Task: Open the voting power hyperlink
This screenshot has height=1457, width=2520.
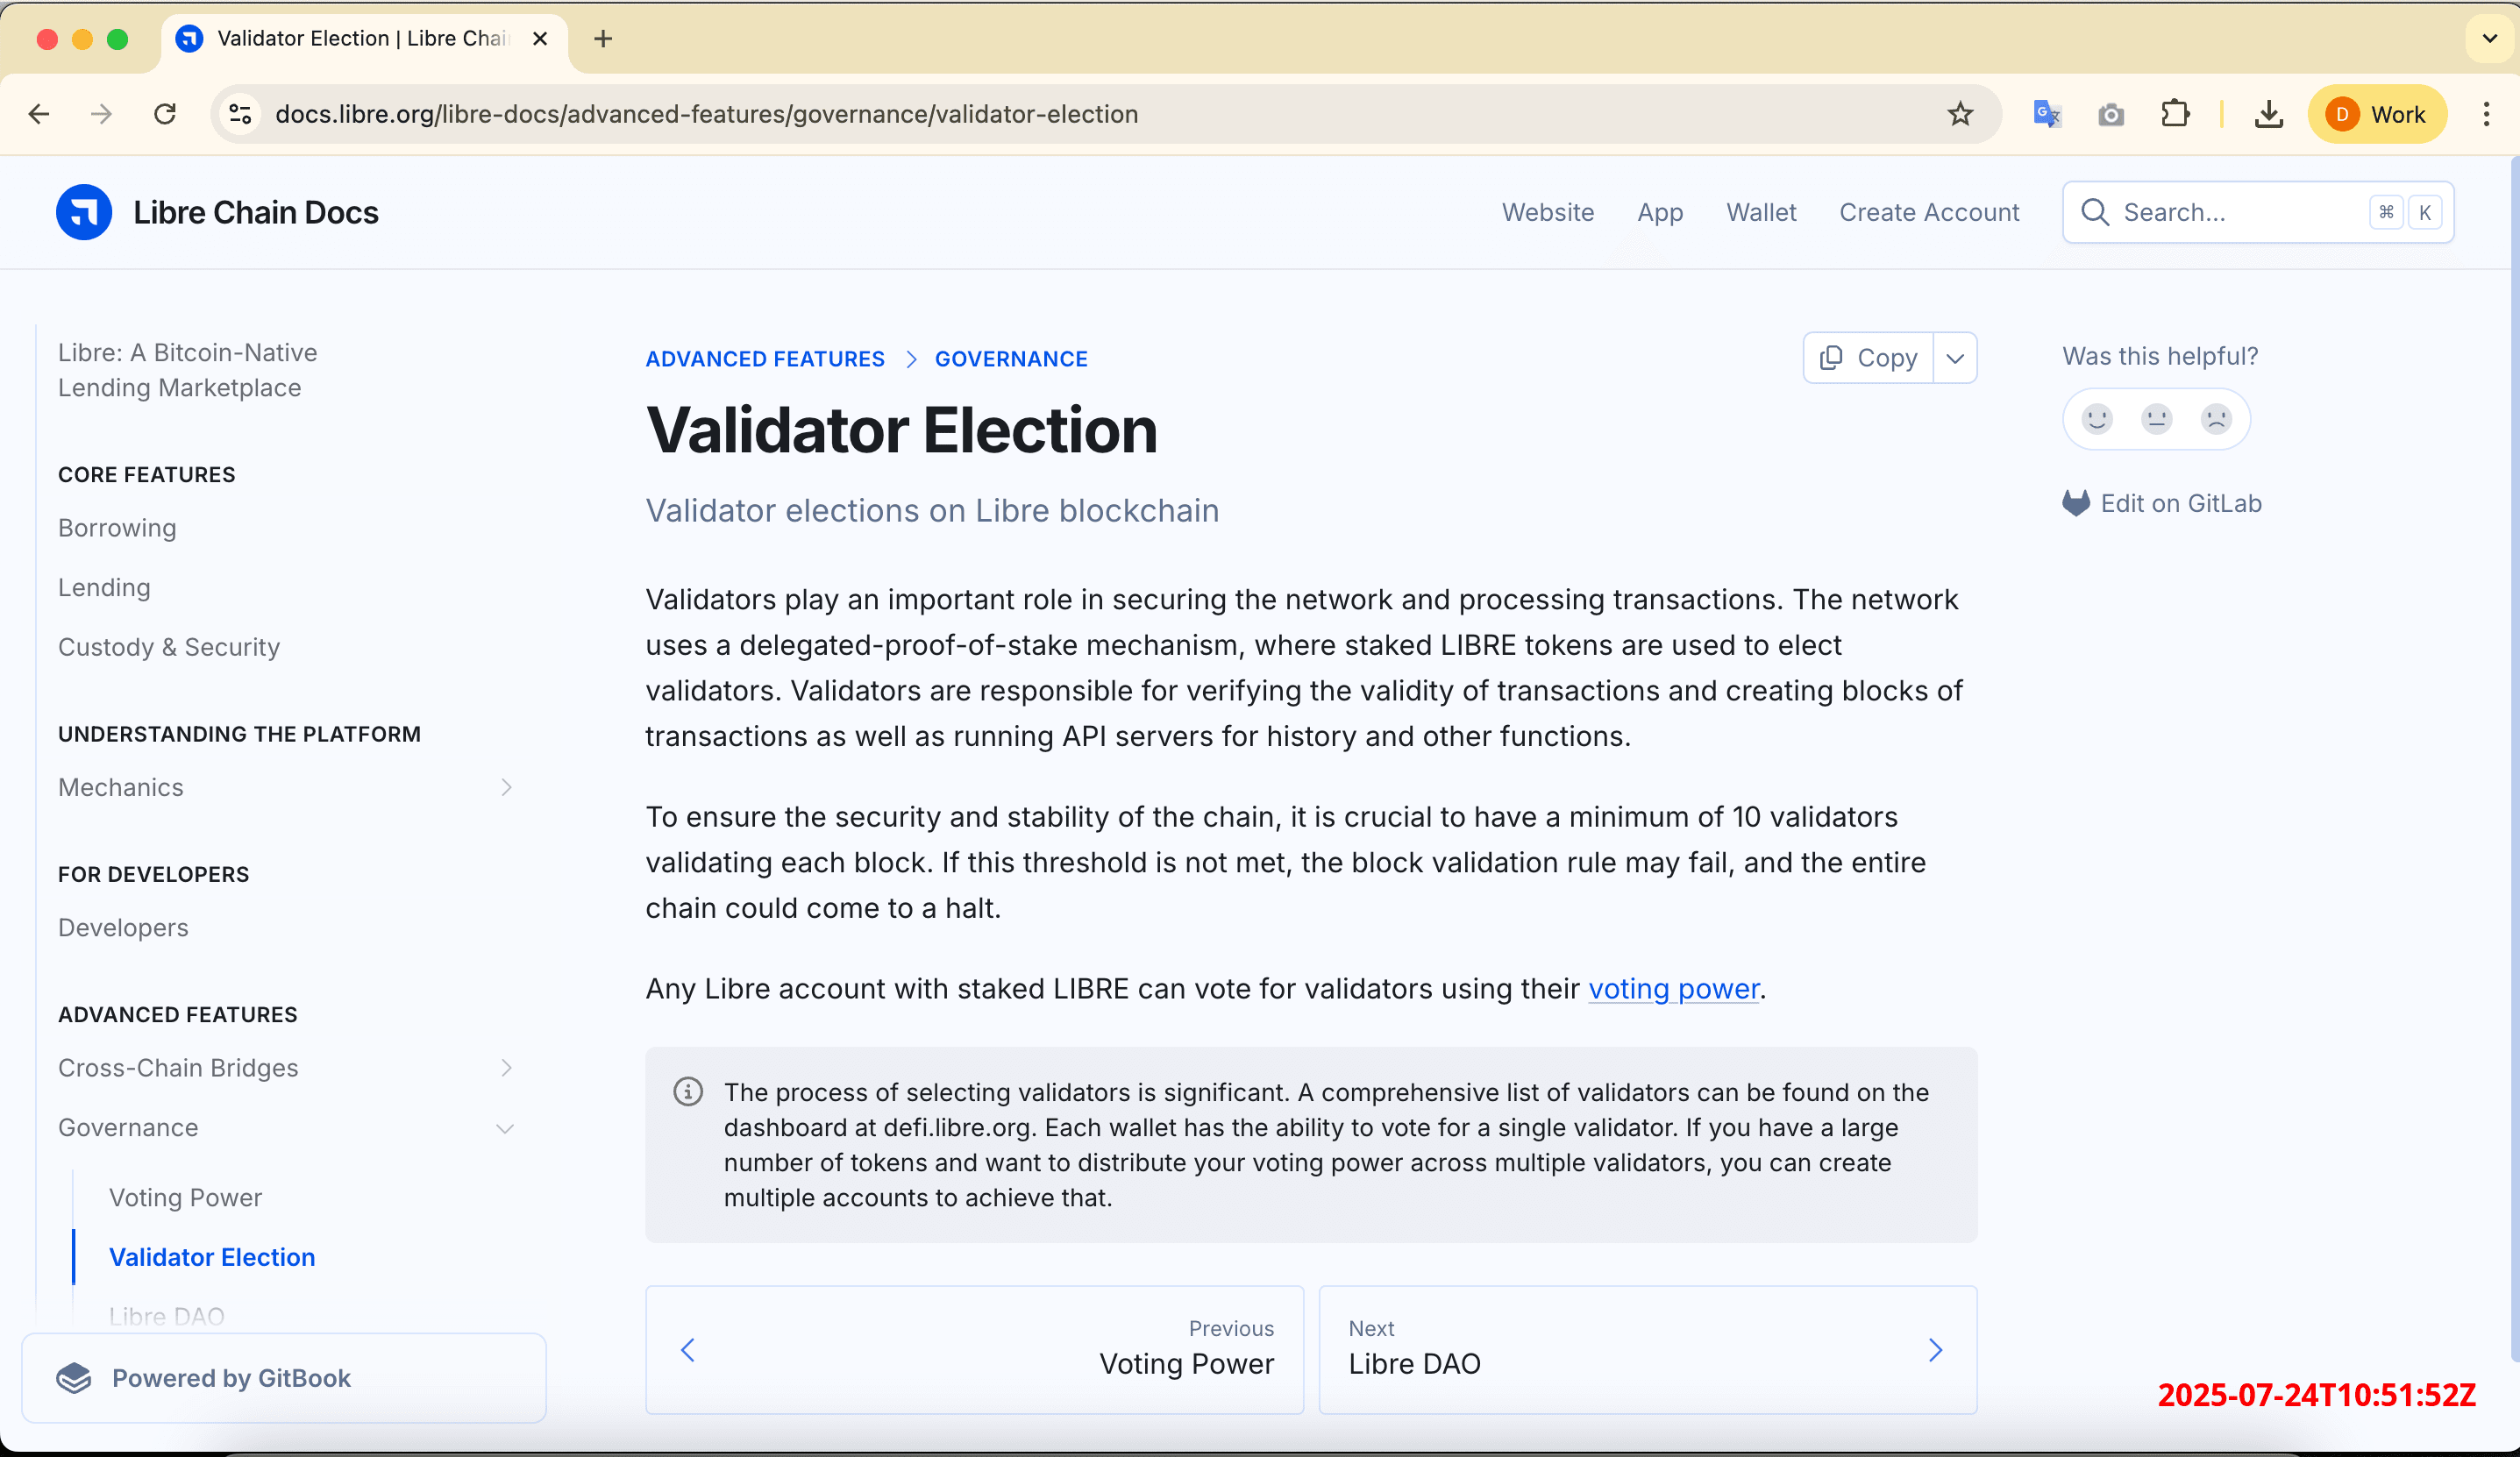Action: tap(1674, 988)
